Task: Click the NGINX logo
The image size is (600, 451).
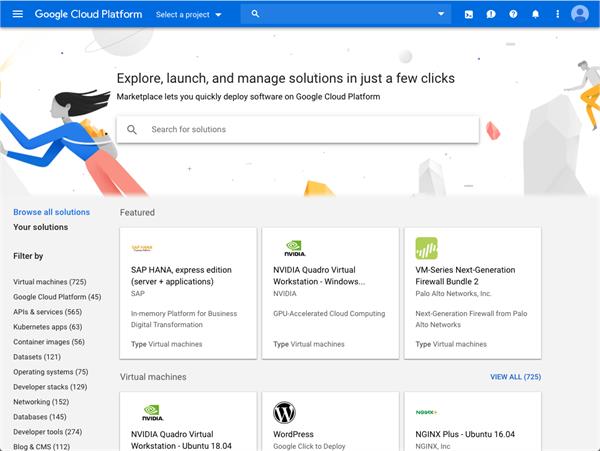Action: (x=426, y=412)
